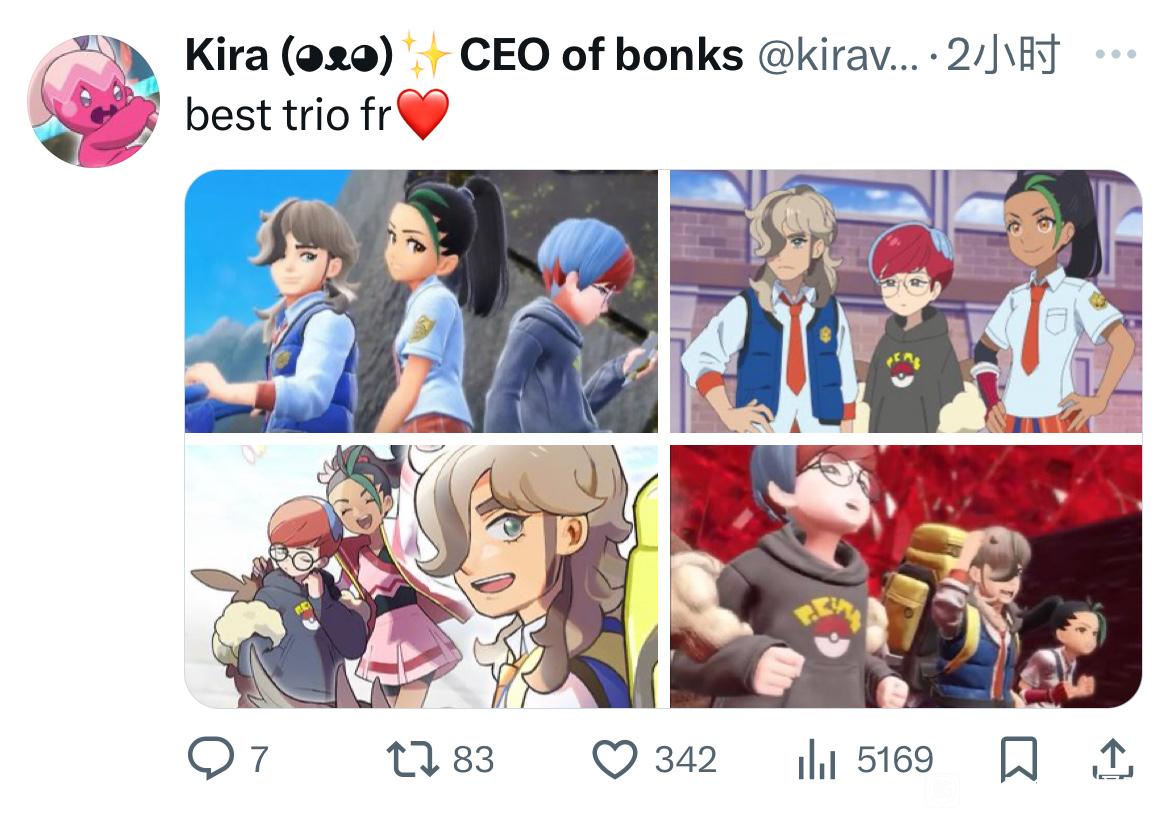The image size is (1170, 822).
Task: Open bottom-left illustrated fan art image
Action: 422,577
